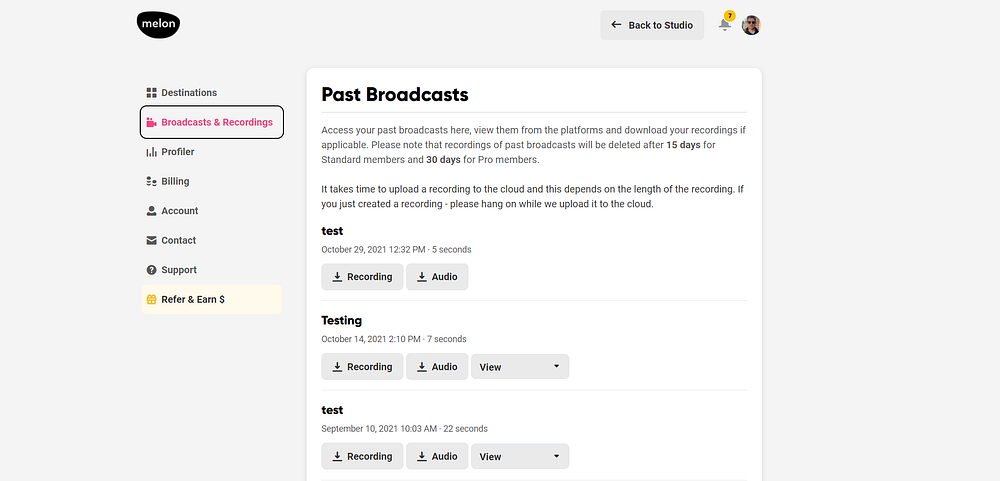Download Recording for September 10 test broadcast
This screenshot has width=1000, height=481.
point(362,456)
